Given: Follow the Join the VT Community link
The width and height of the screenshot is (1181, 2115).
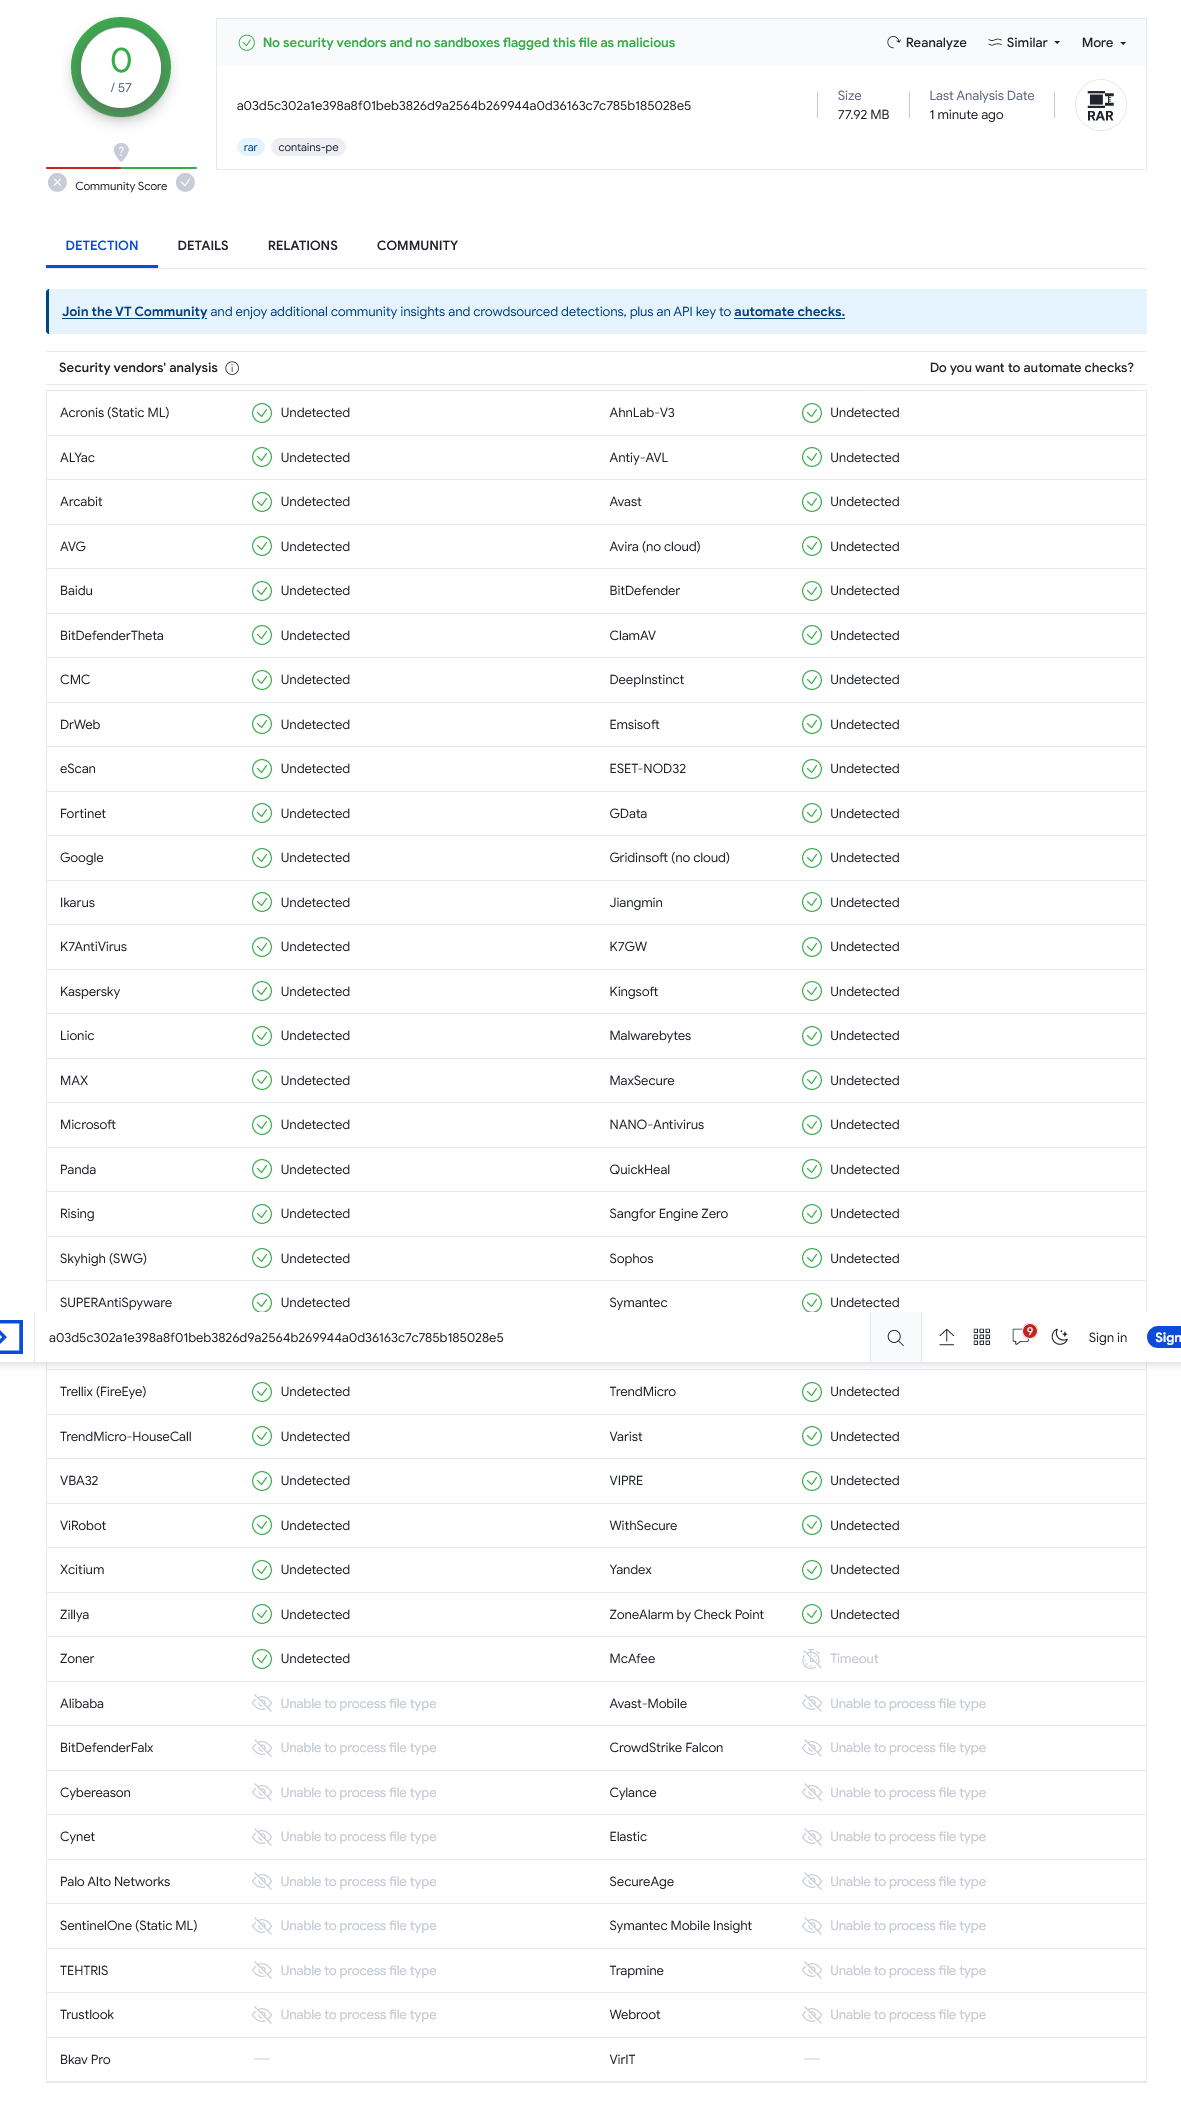Looking at the screenshot, I should point(135,312).
